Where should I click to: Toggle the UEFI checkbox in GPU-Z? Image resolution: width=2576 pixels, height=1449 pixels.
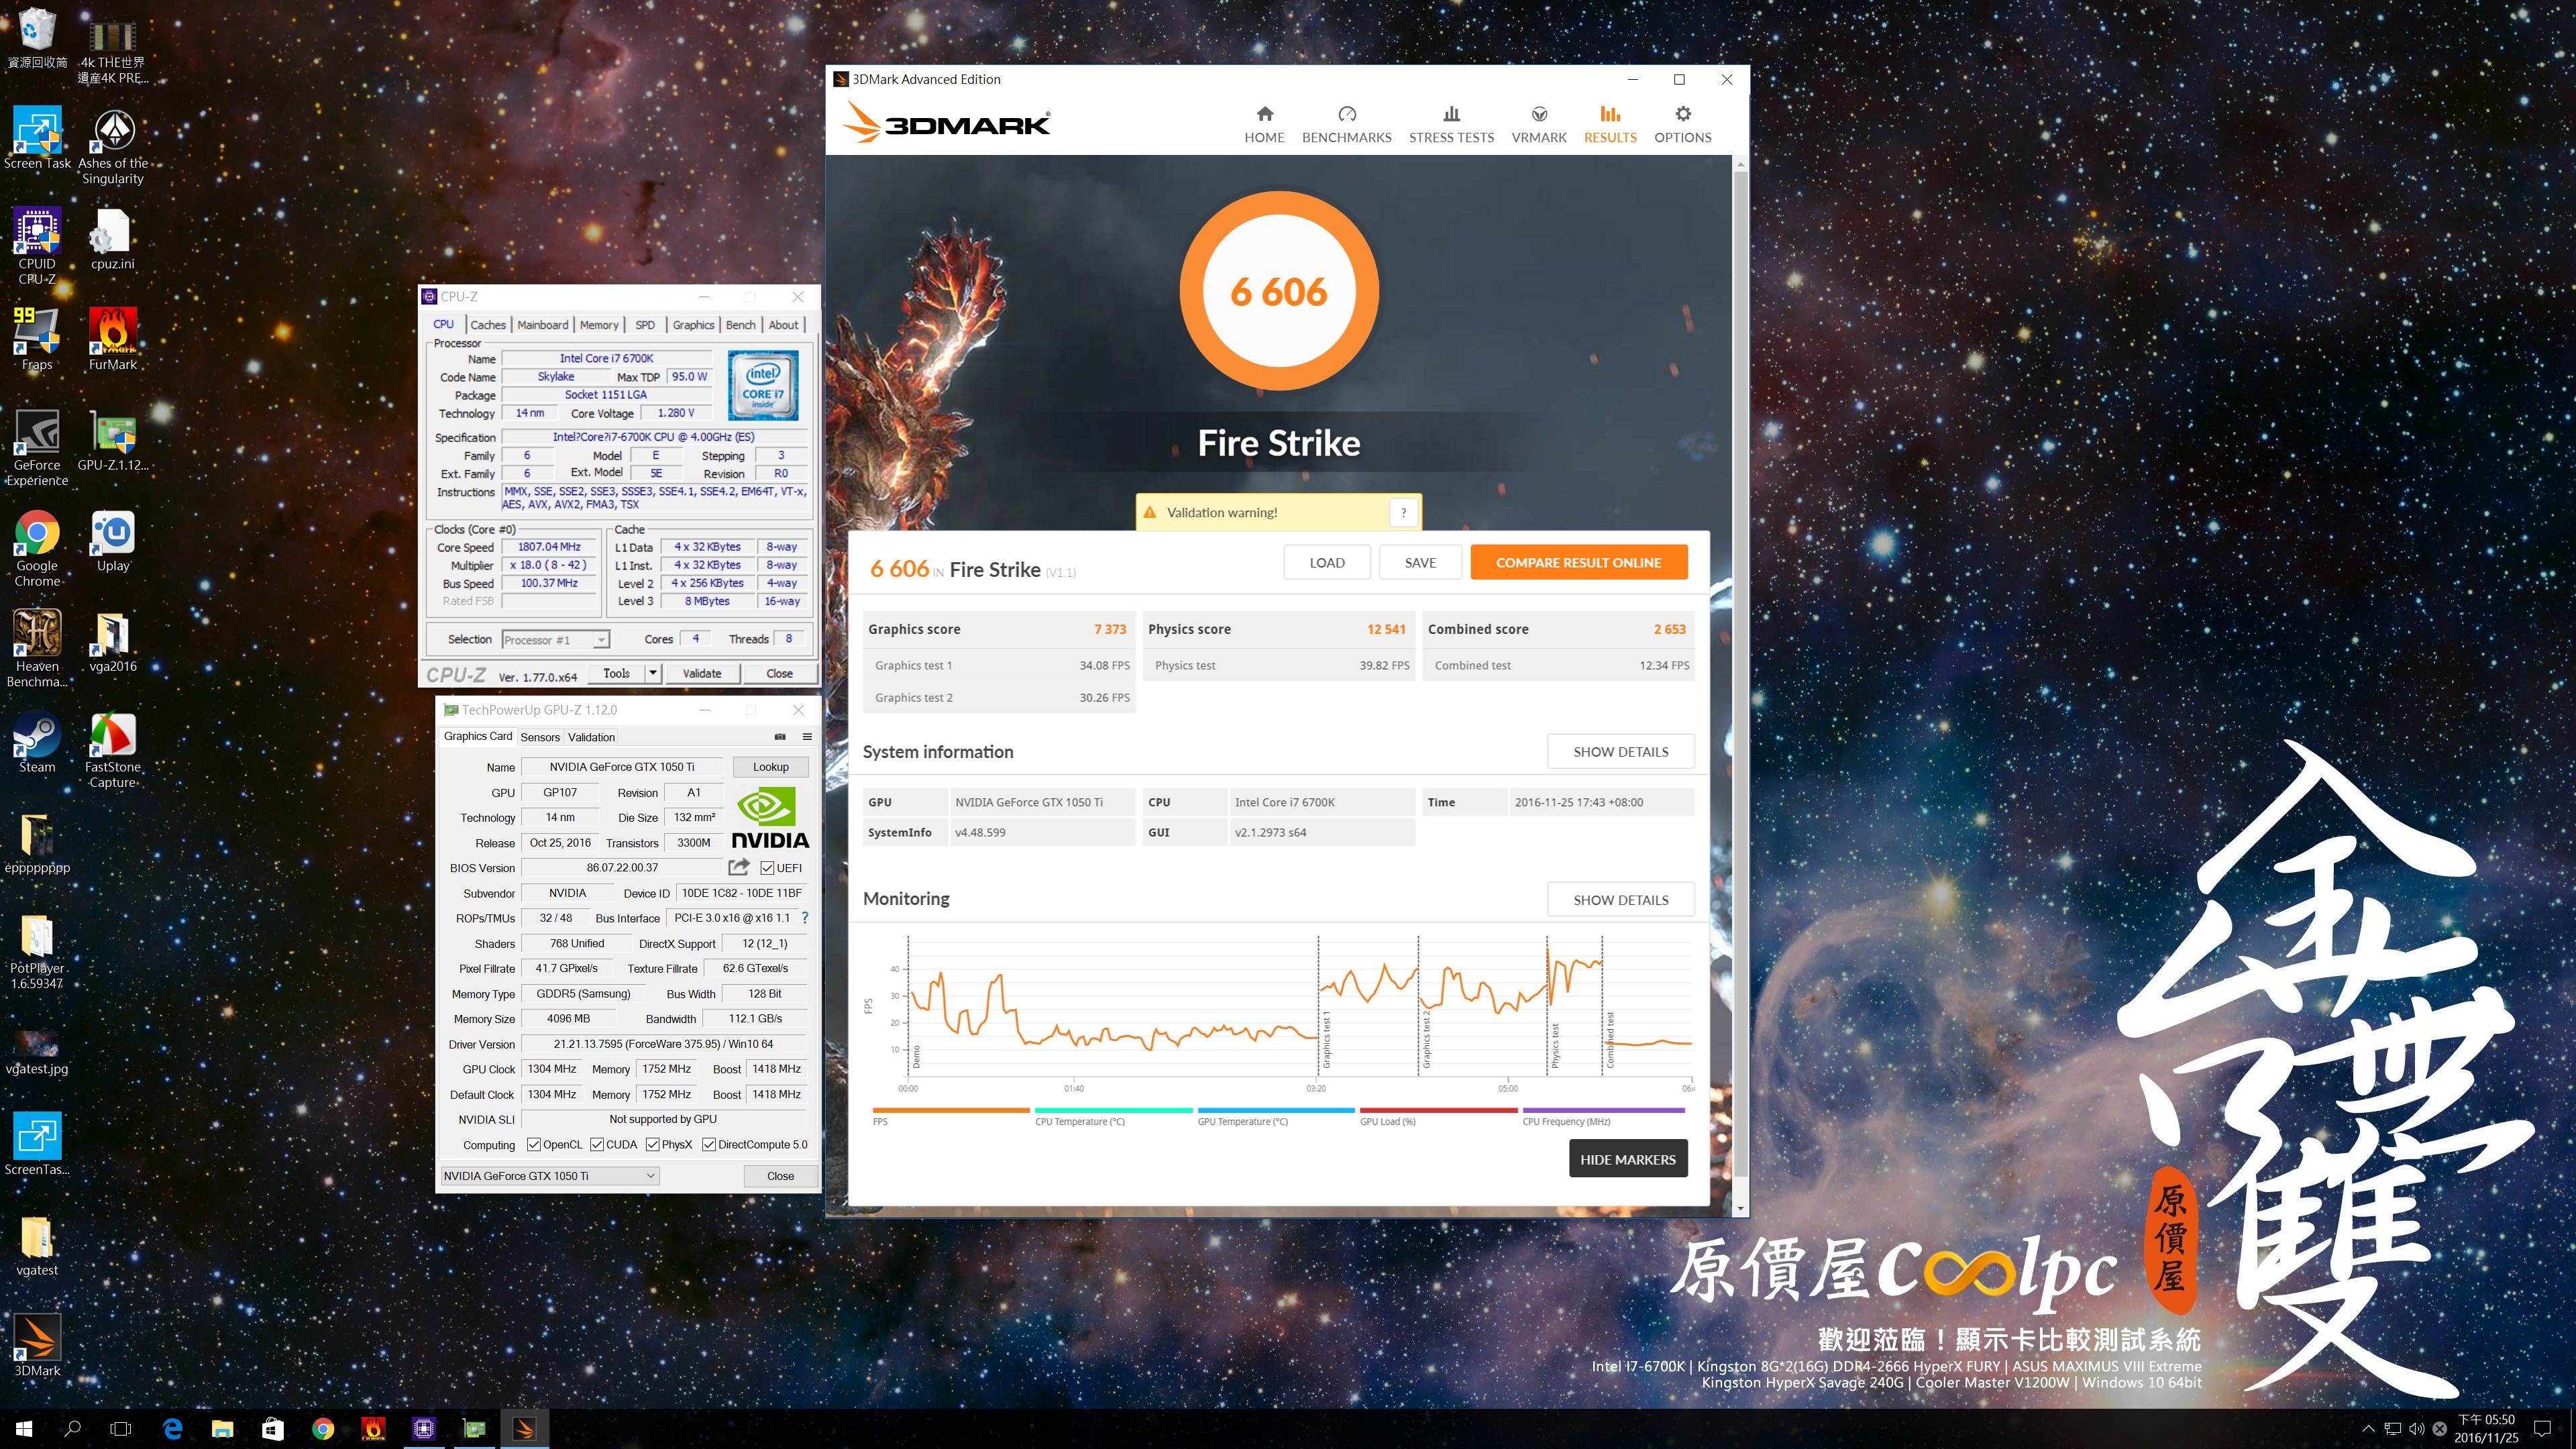[x=767, y=868]
